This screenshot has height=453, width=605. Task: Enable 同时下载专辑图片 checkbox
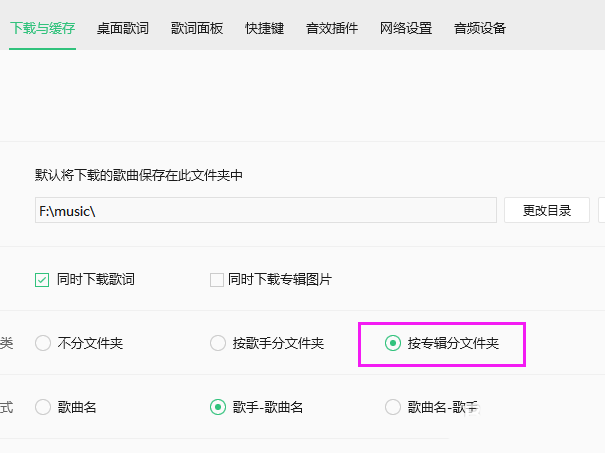click(x=217, y=280)
